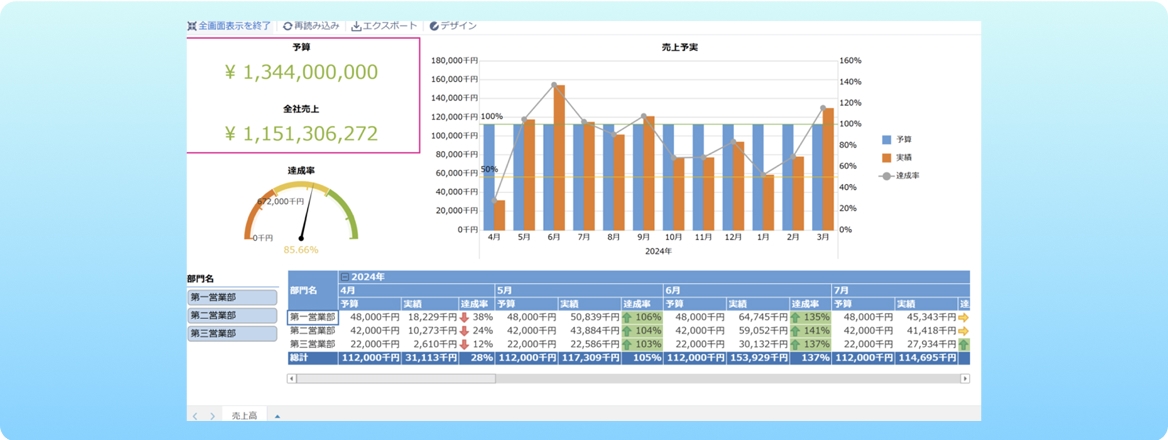Switch to the 売上高 sheet tab
This screenshot has height=440, width=1168.
(x=244, y=415)
